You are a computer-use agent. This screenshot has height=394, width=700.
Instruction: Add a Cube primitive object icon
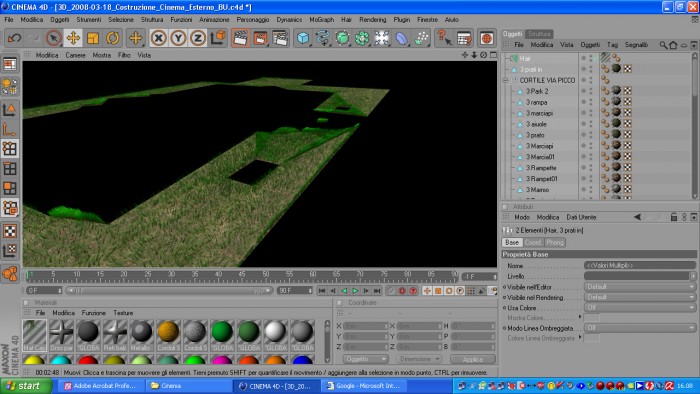coord(303,38)
